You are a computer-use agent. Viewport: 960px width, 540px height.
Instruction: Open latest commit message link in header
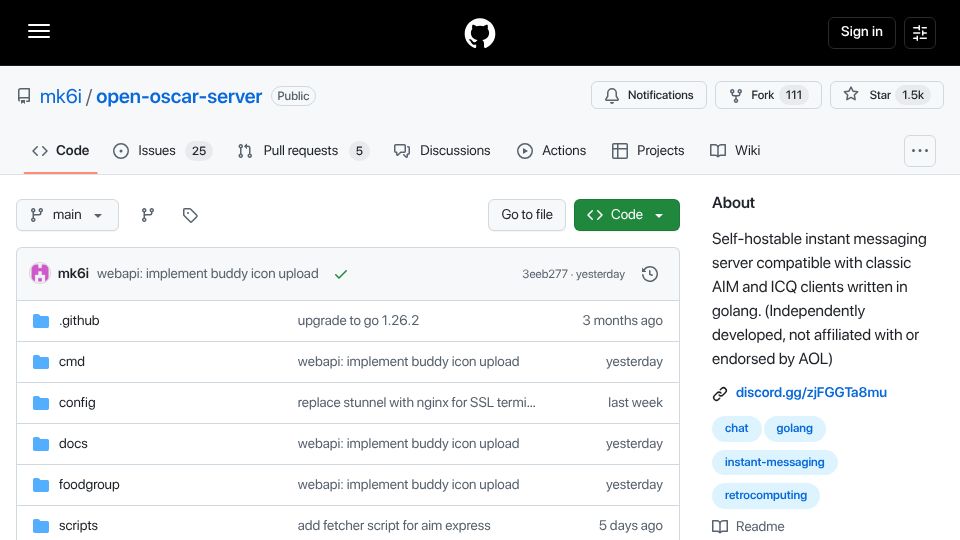click(208, 274)
